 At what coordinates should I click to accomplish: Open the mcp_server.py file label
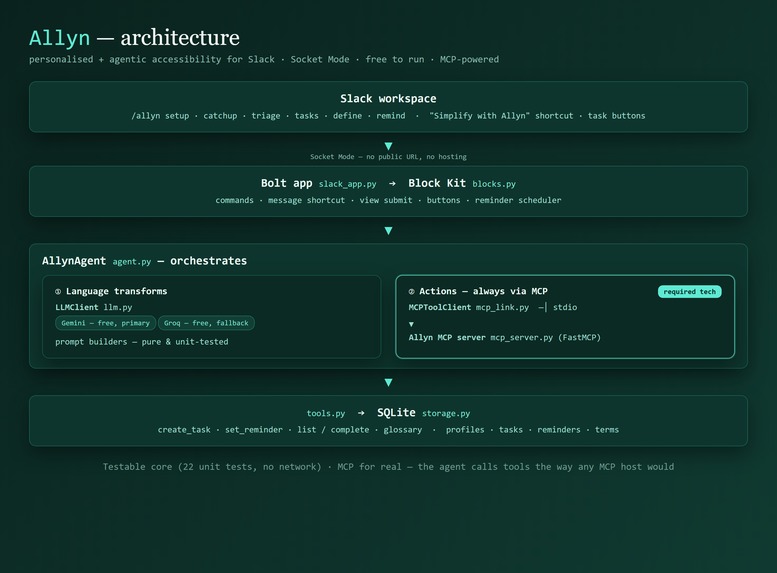tap(521, 338)
